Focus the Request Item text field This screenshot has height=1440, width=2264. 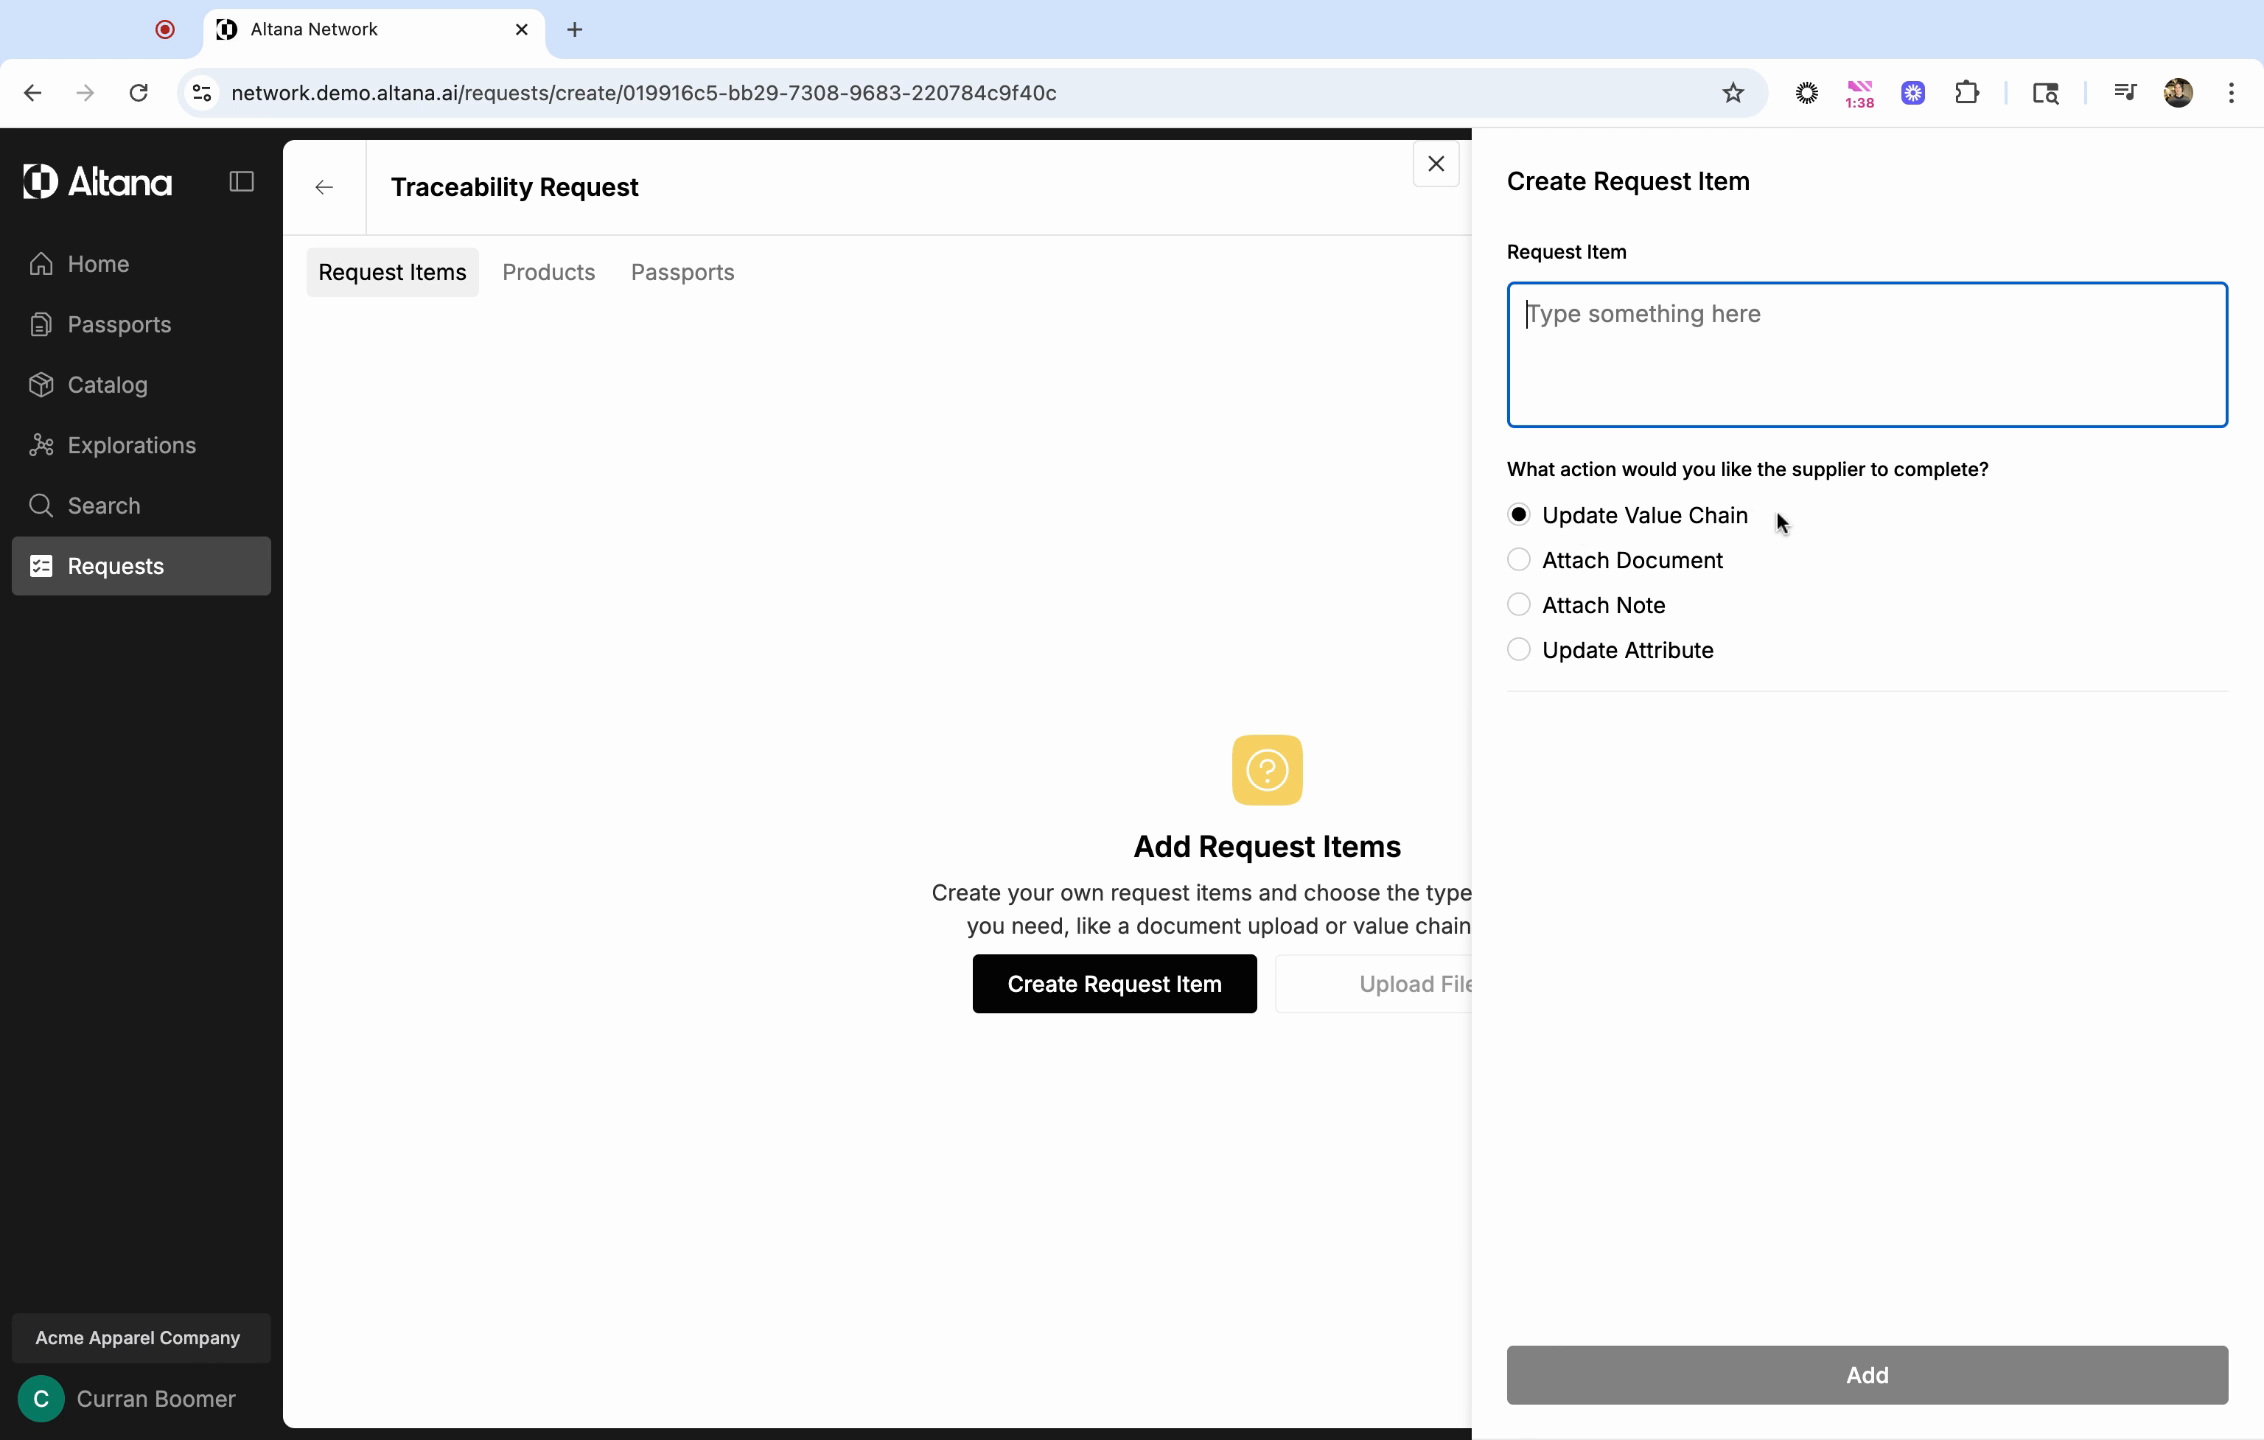pyautogui.click(x=1866, y=355)
